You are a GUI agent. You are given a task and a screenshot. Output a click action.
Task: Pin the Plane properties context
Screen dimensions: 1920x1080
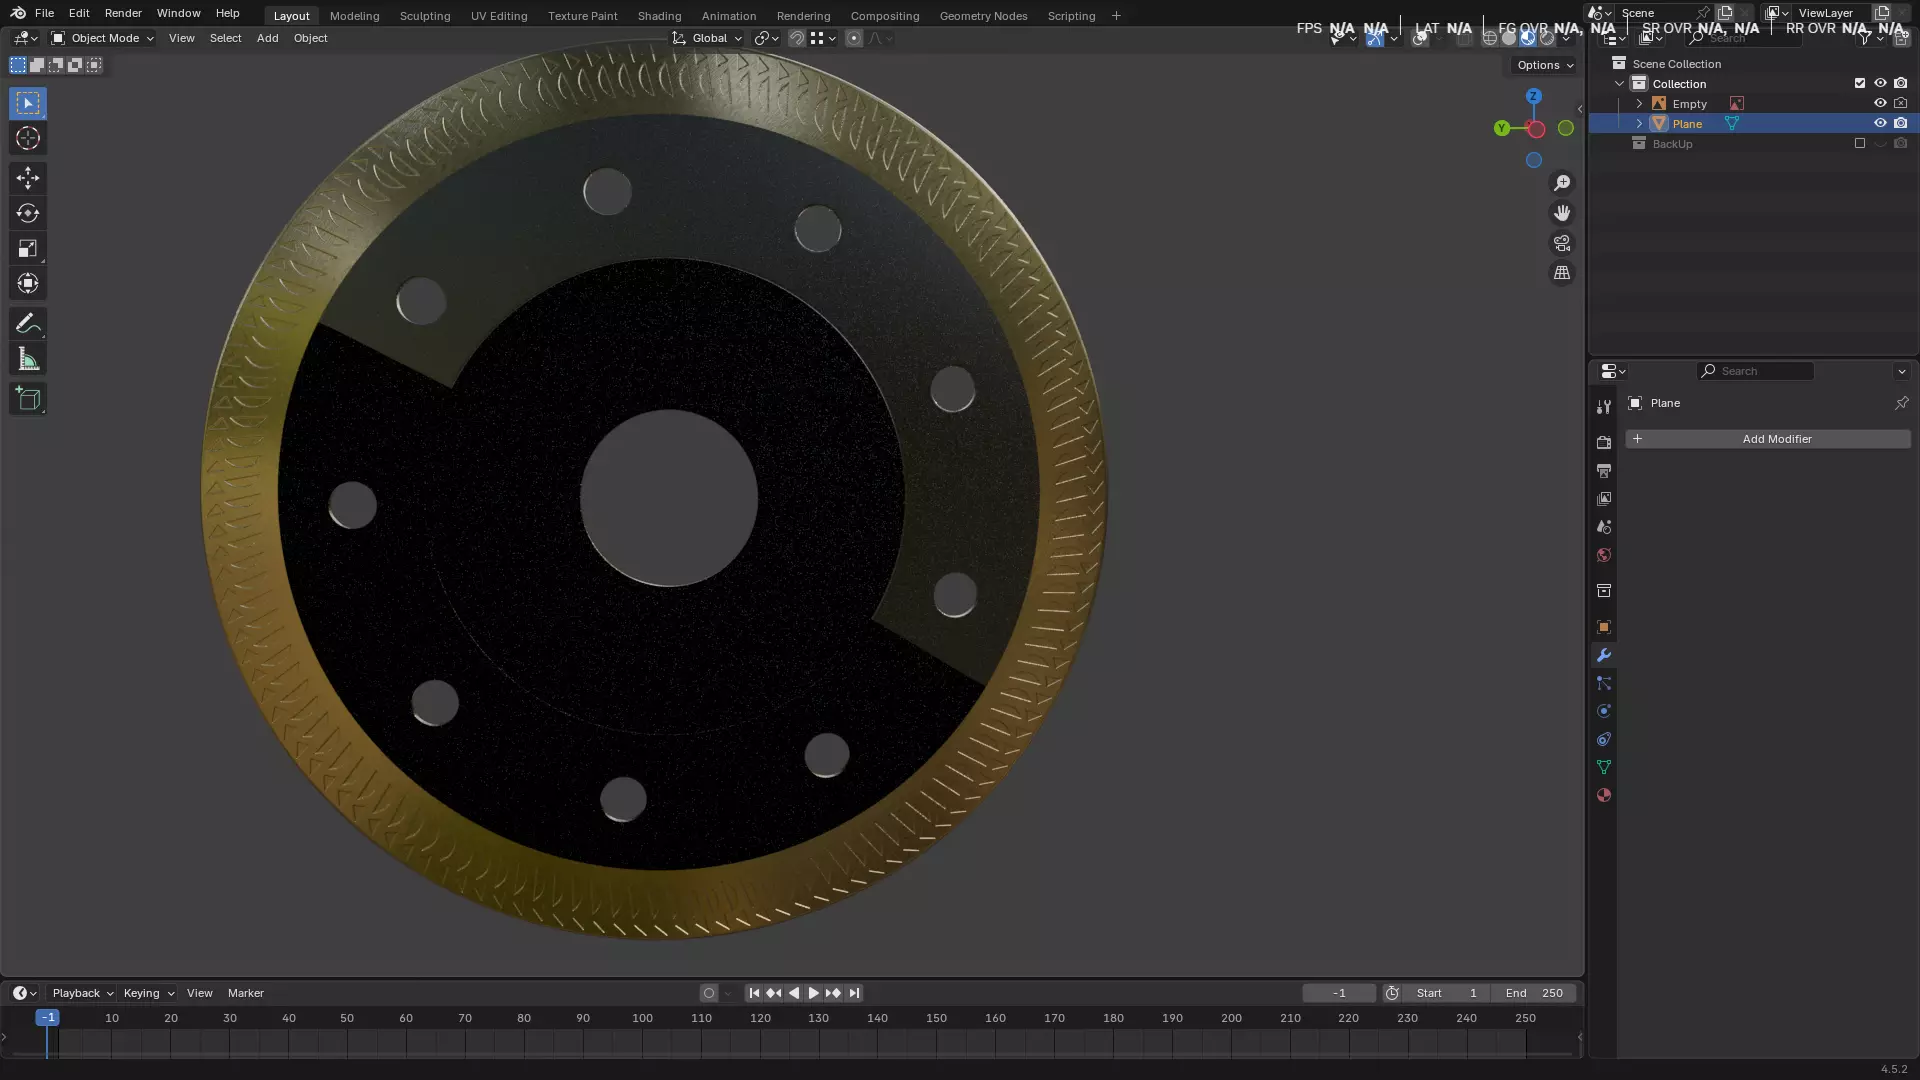1901,403
